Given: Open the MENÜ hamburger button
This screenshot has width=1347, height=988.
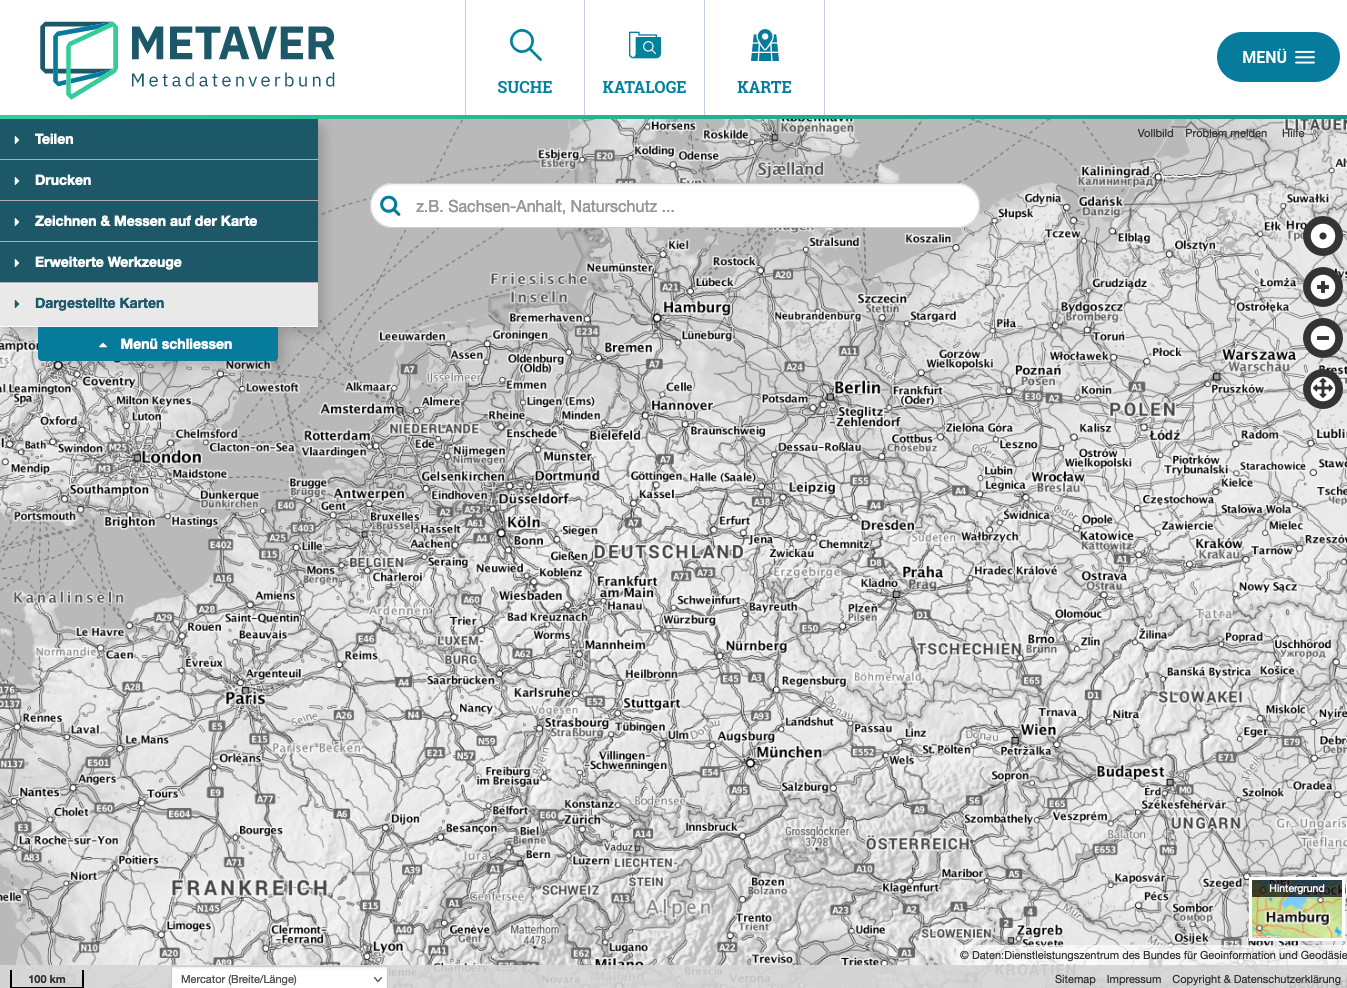Looking at the screenshot, I should coord(1277,57).
